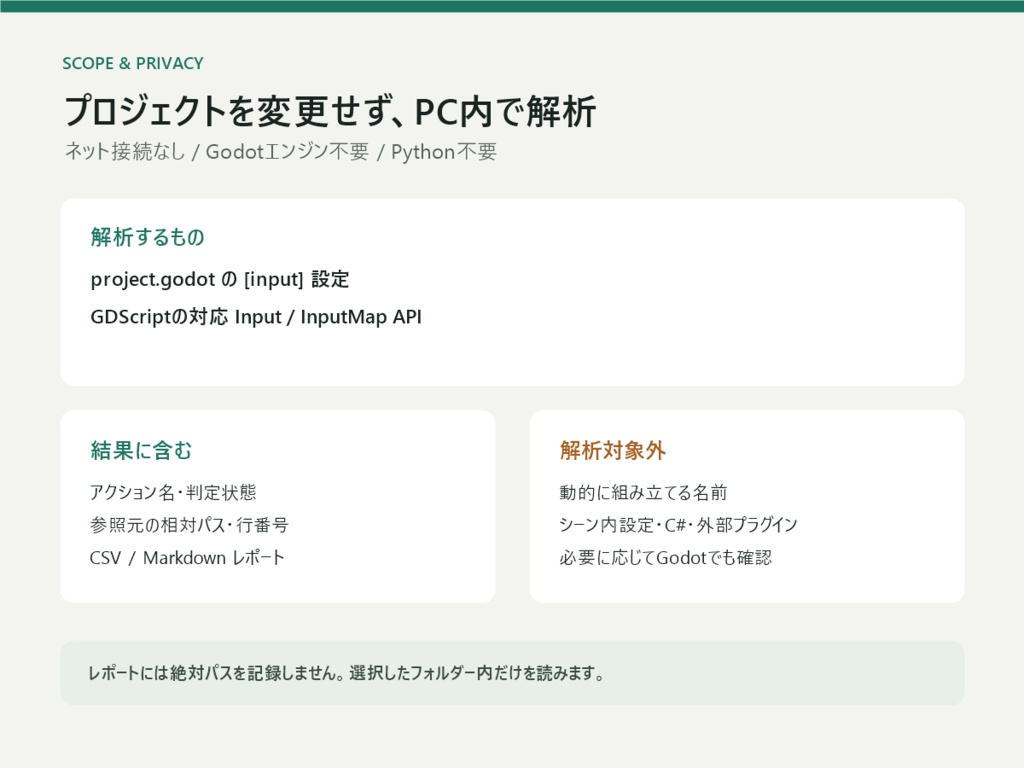Select the line '必要に応じてGodotでも確認'
The image size is (1024, 768).
665,558
